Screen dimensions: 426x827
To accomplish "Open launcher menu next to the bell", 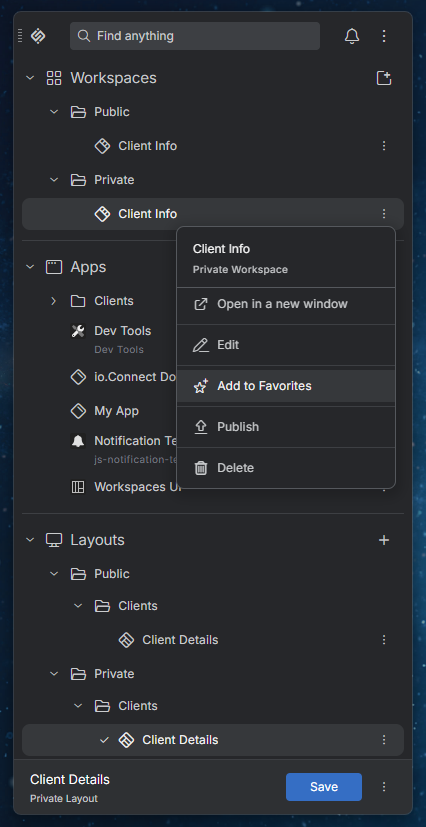I will coord(384,36).
